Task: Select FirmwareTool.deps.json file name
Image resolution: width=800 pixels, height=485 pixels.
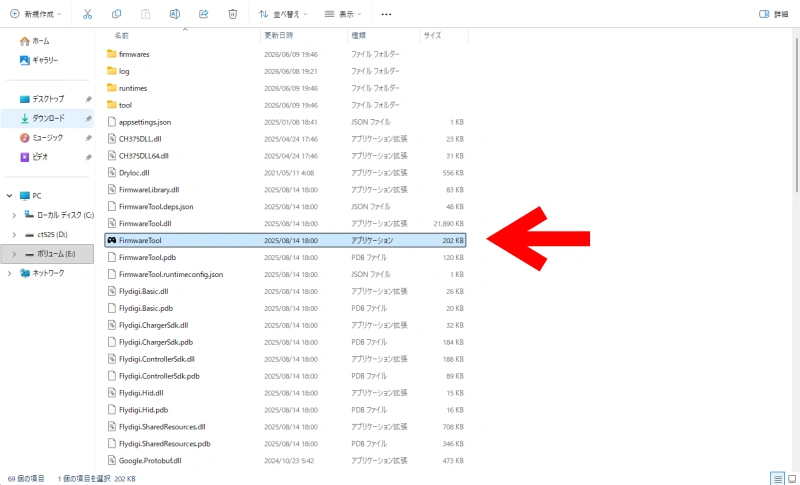Action: 156,207
